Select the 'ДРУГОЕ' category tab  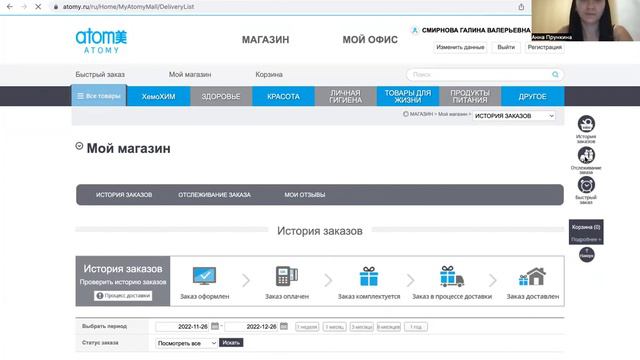(533, 96)
